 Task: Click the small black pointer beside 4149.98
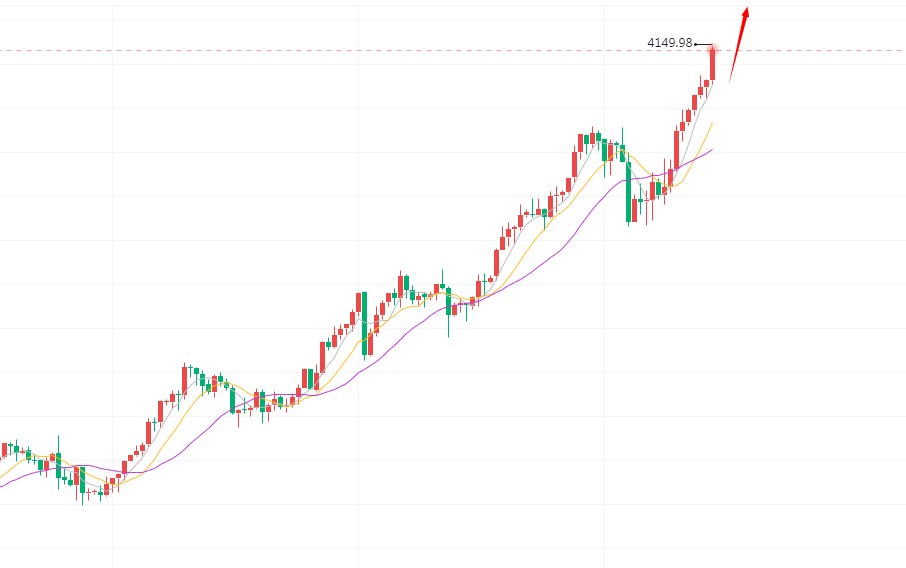point(702,44)
